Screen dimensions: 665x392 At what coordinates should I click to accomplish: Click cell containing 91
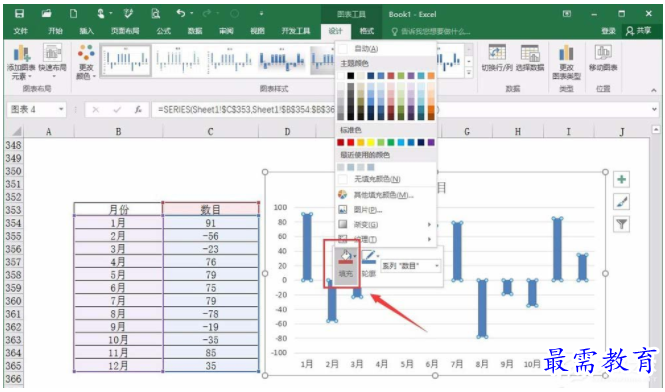211,223
